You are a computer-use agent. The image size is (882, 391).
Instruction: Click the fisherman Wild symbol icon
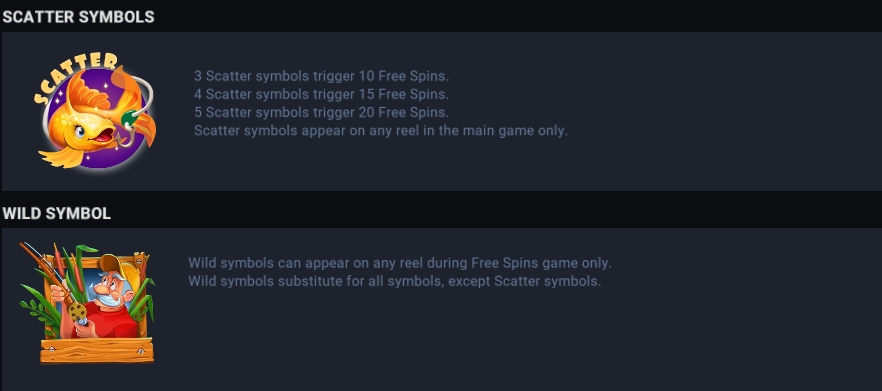tap(87, 302)
